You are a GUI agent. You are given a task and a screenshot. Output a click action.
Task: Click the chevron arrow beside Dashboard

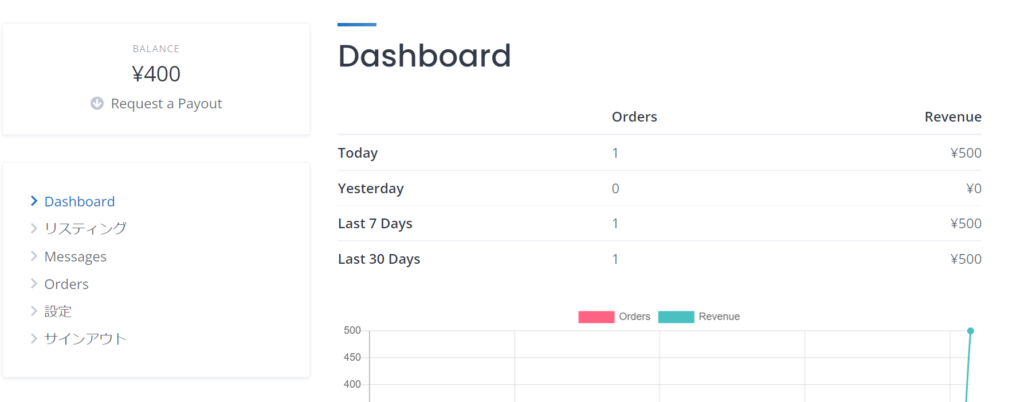pyautogui.click(x=34, y=201)
